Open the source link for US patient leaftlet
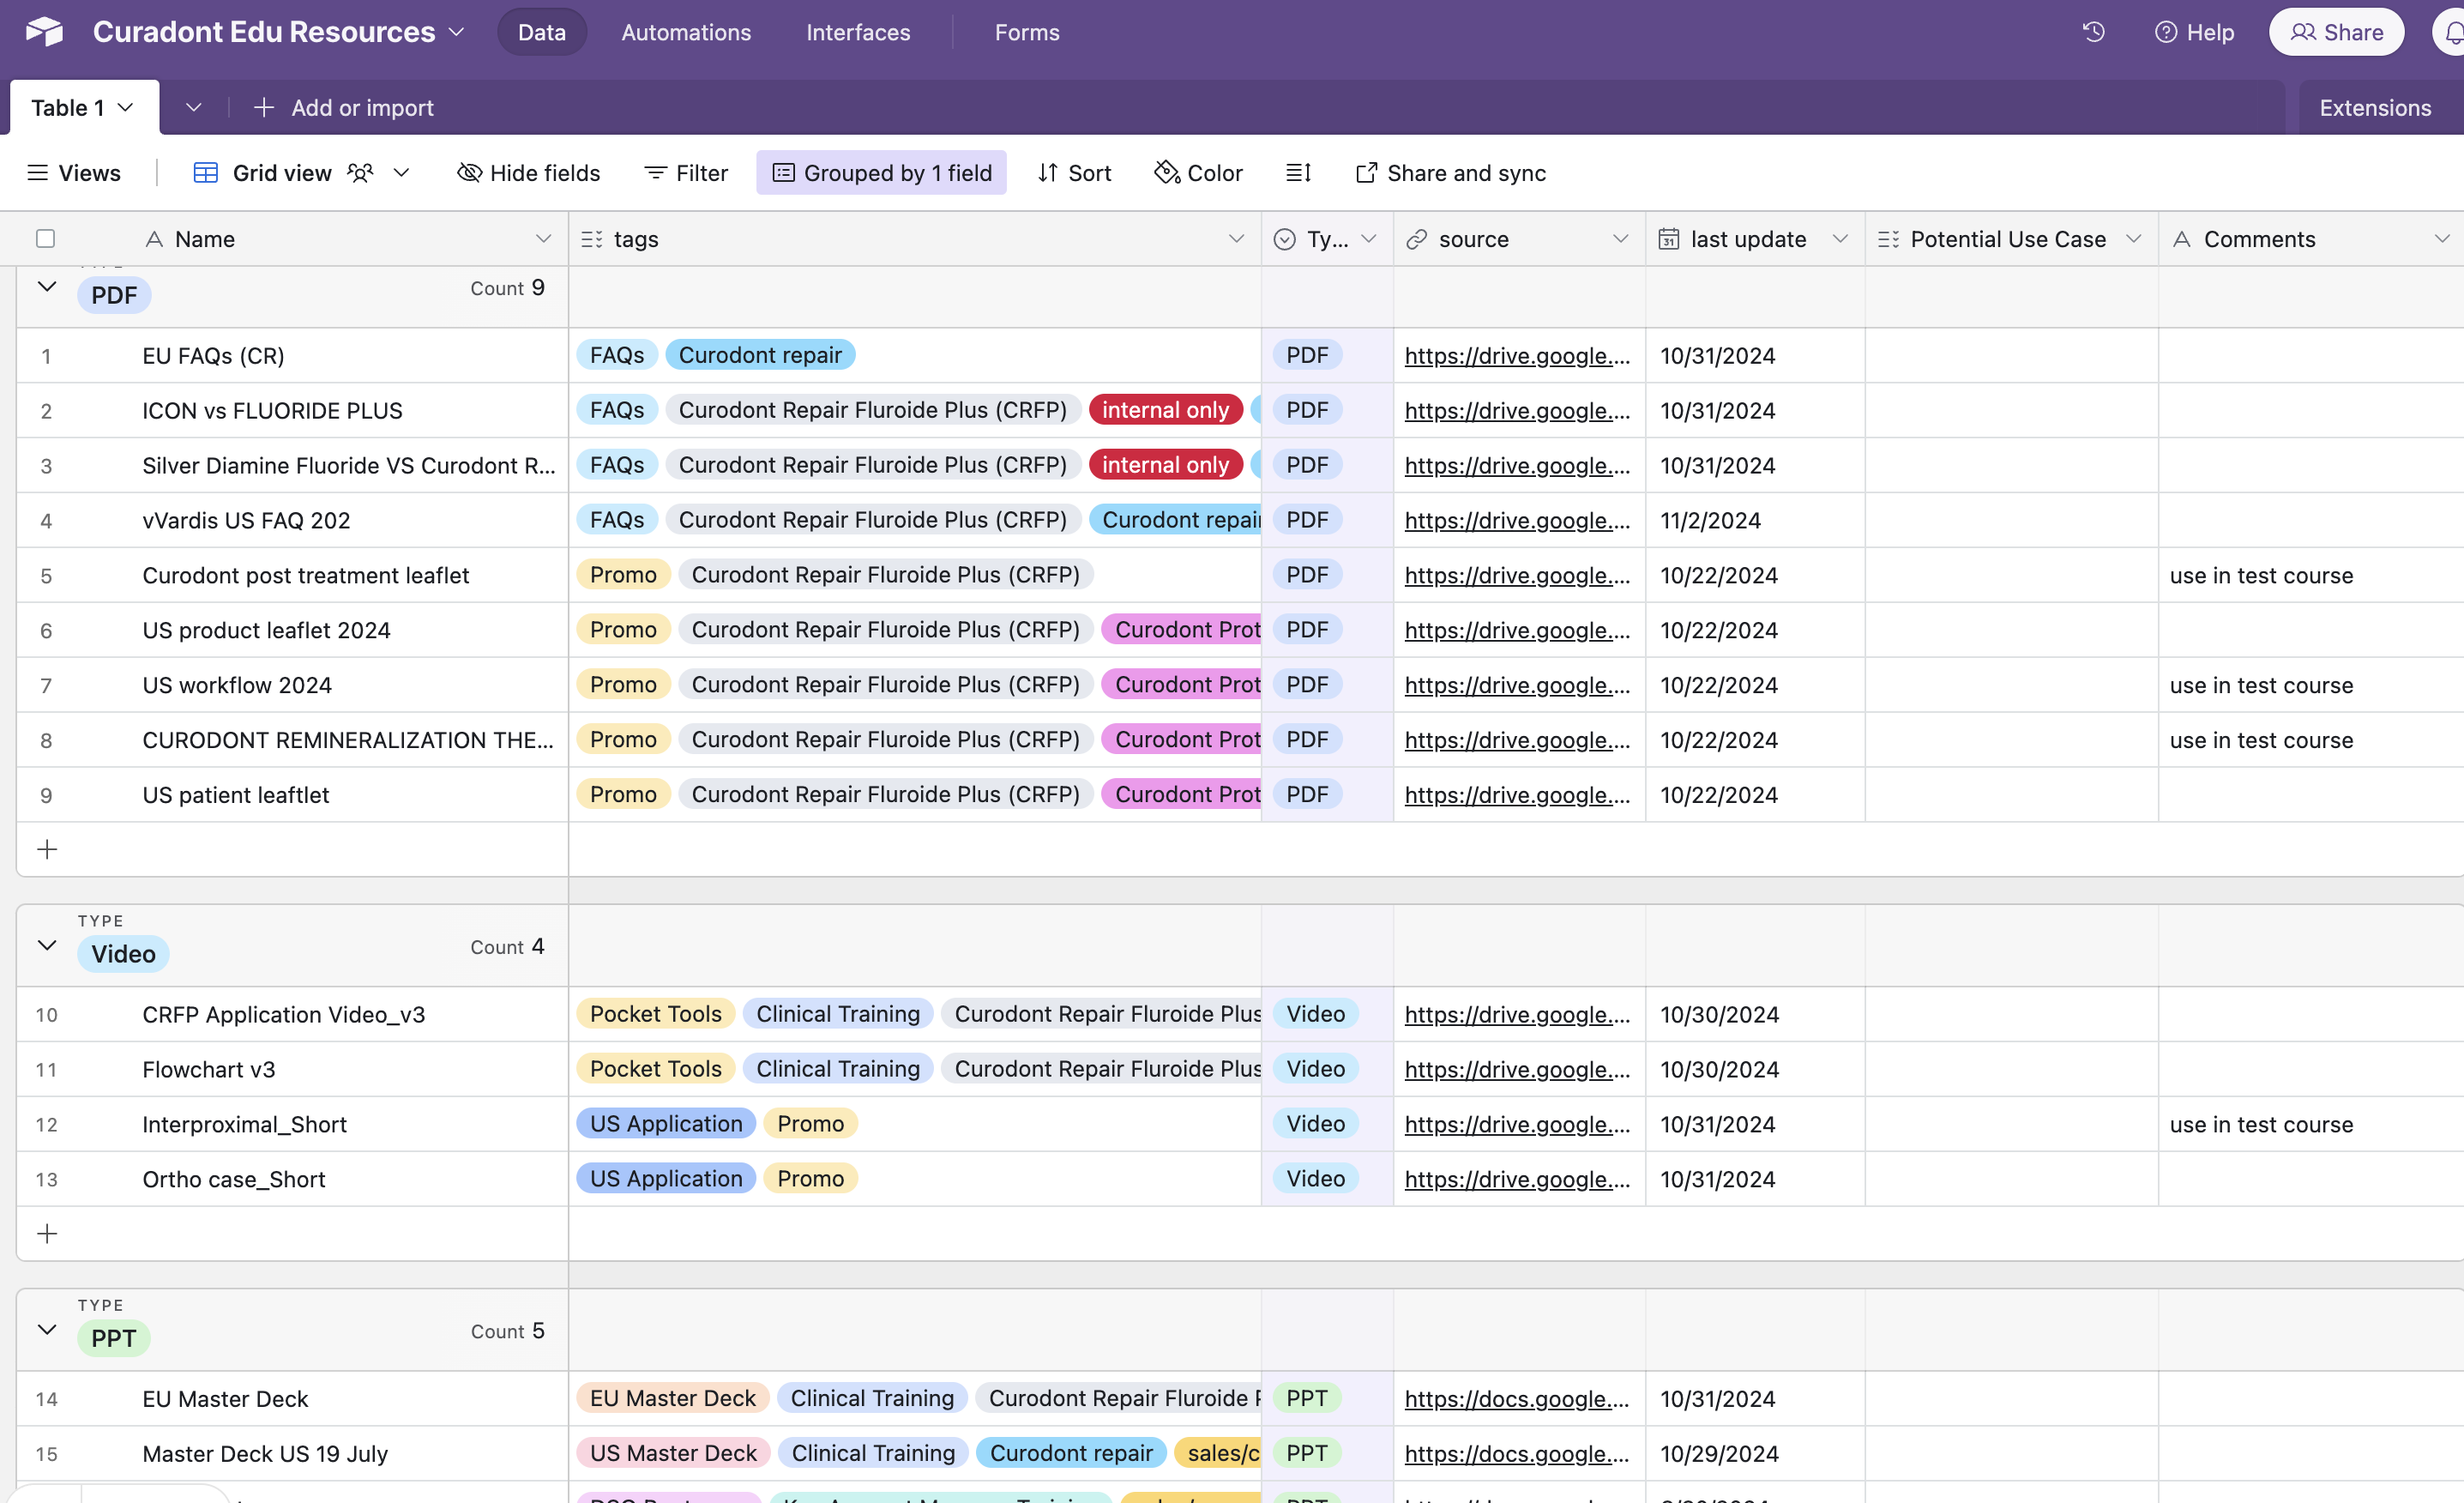The width and height of the screenshot is (2464, 1503). (1517, 794)
